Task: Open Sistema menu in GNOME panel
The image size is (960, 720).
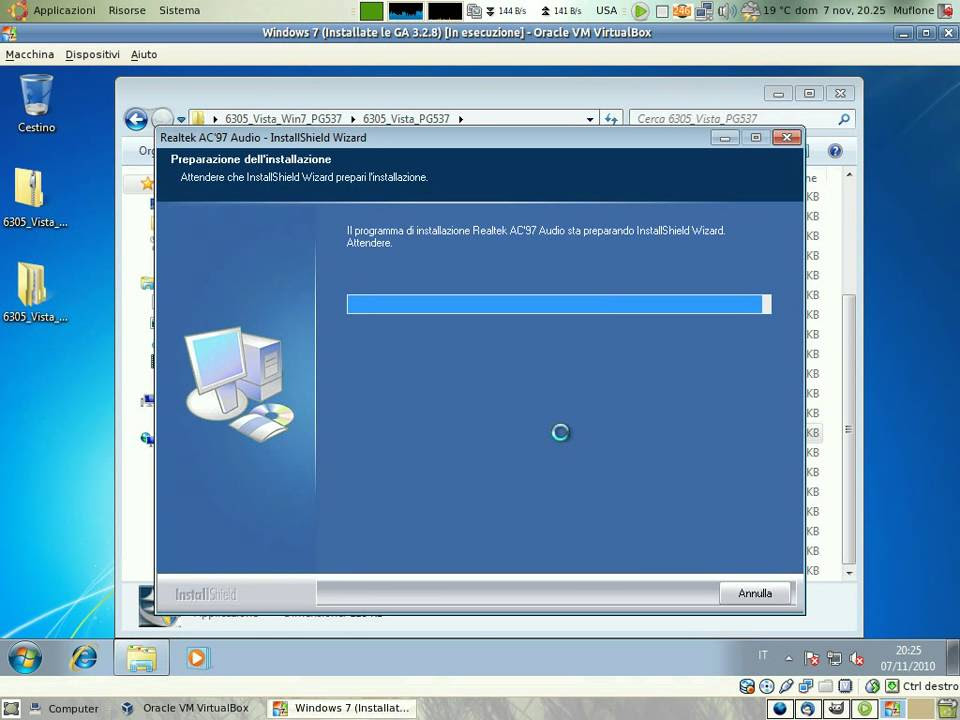Action: (x=179, y=10)
